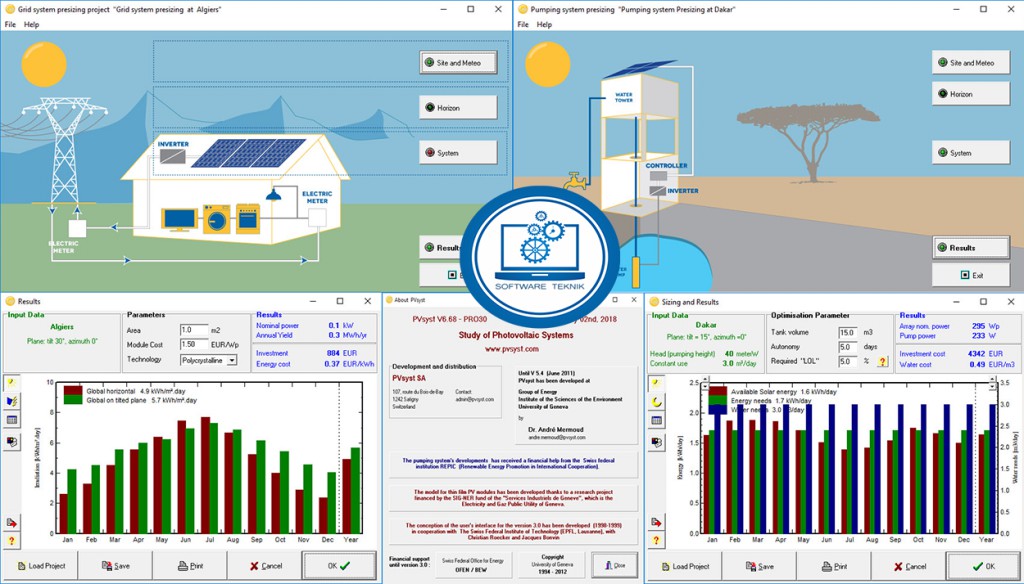1024x584 pixels.
Task: Click the Water cost 0.49 EUR/m3 value
Action: [992, 365]
